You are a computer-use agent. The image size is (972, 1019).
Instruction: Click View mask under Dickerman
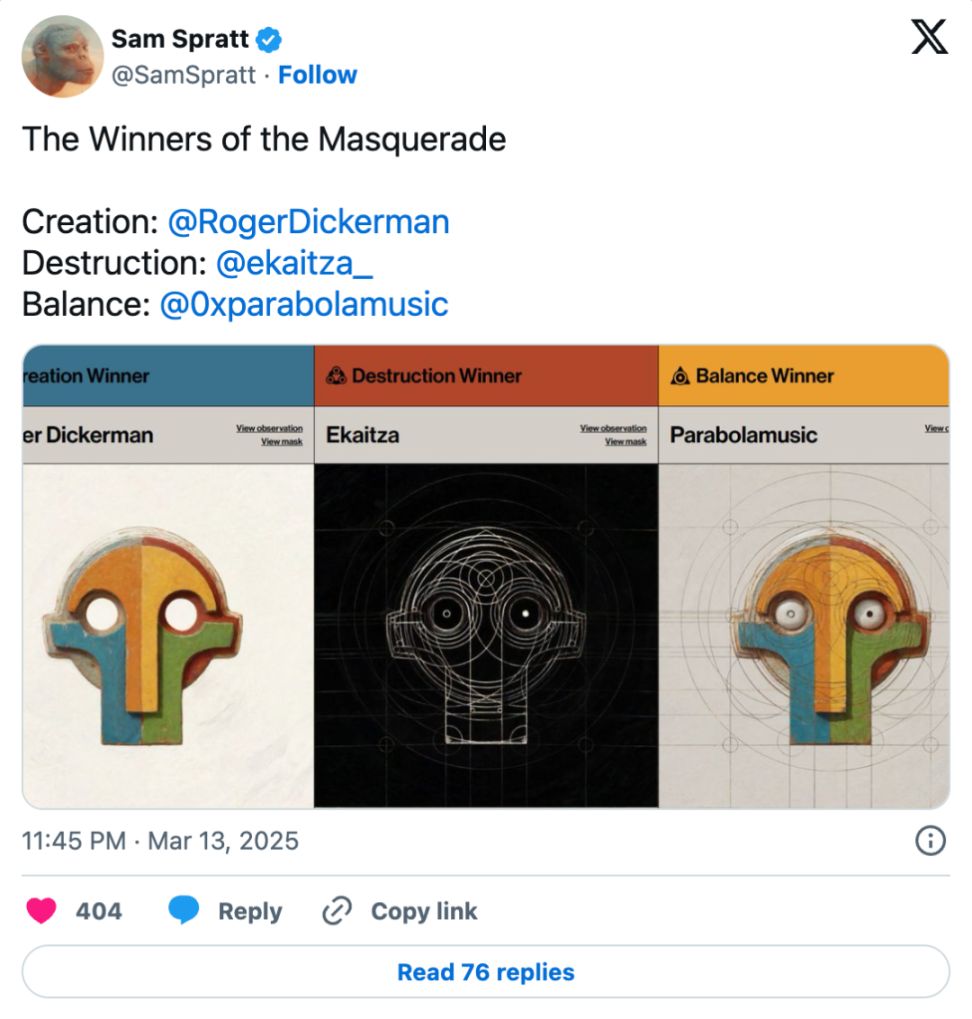281,441
